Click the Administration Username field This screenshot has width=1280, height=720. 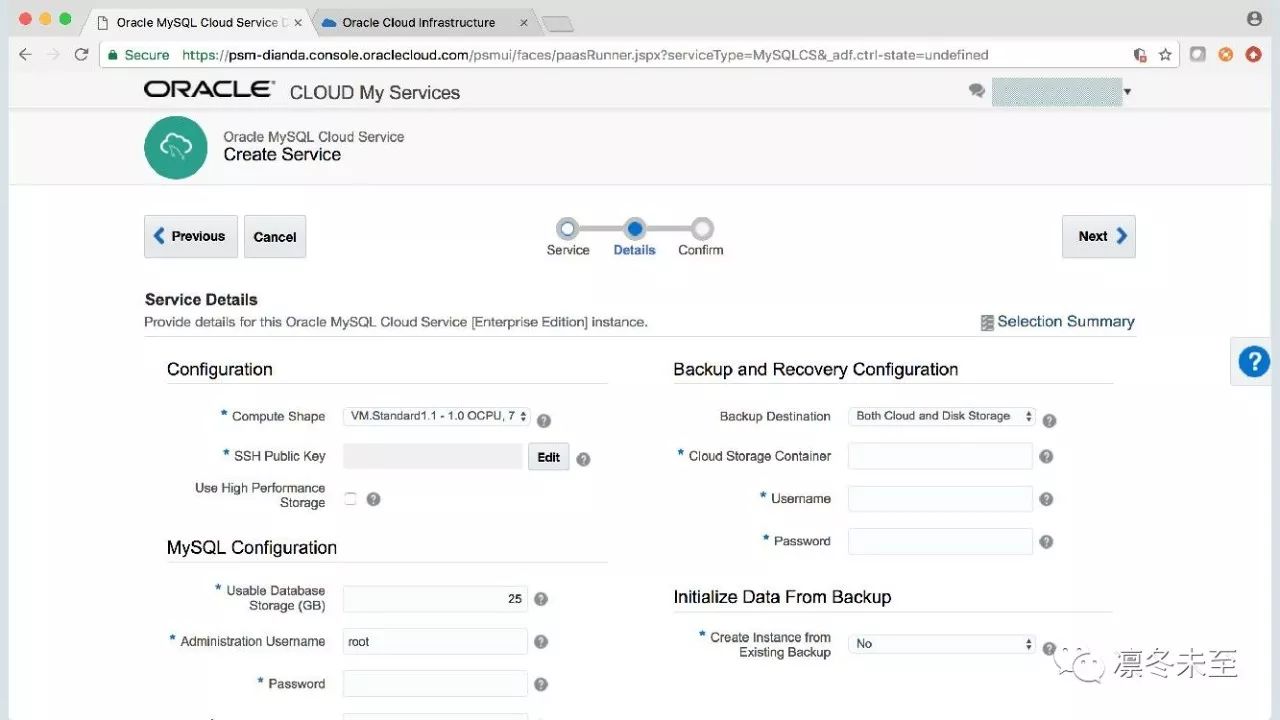(x=435, y=642)
